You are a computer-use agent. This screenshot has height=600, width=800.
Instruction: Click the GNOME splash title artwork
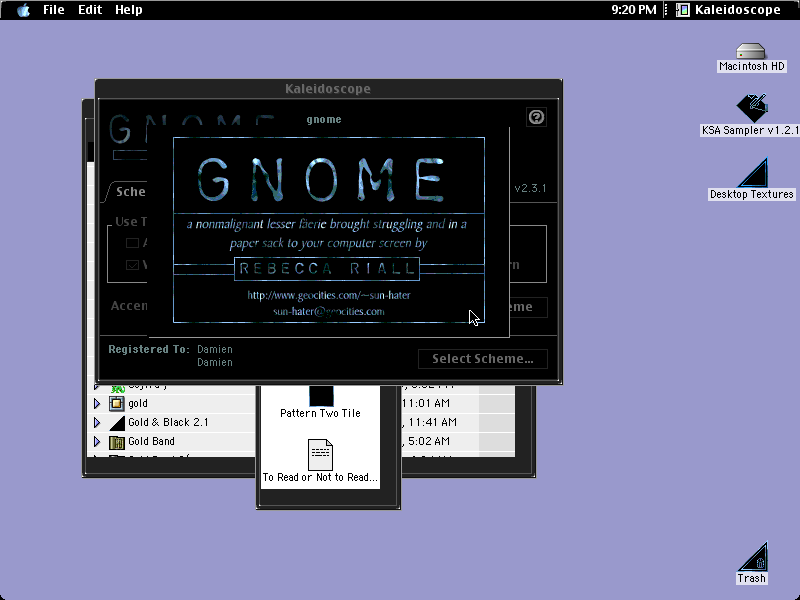321,180
